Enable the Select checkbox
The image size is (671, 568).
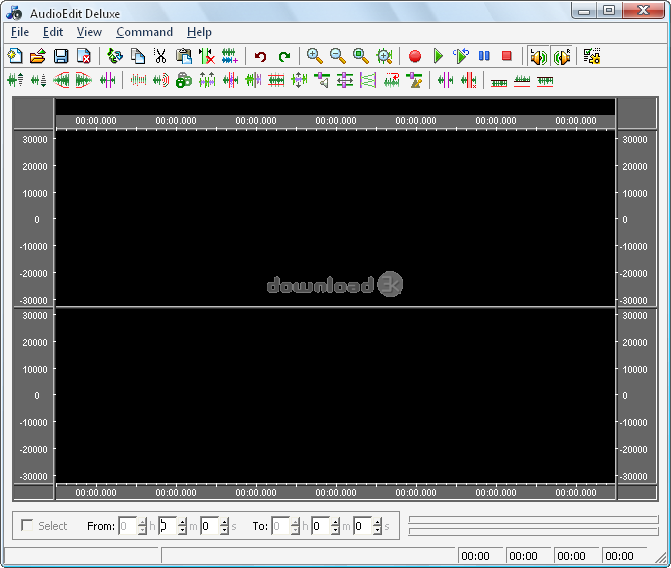click(x=27, y=525)
